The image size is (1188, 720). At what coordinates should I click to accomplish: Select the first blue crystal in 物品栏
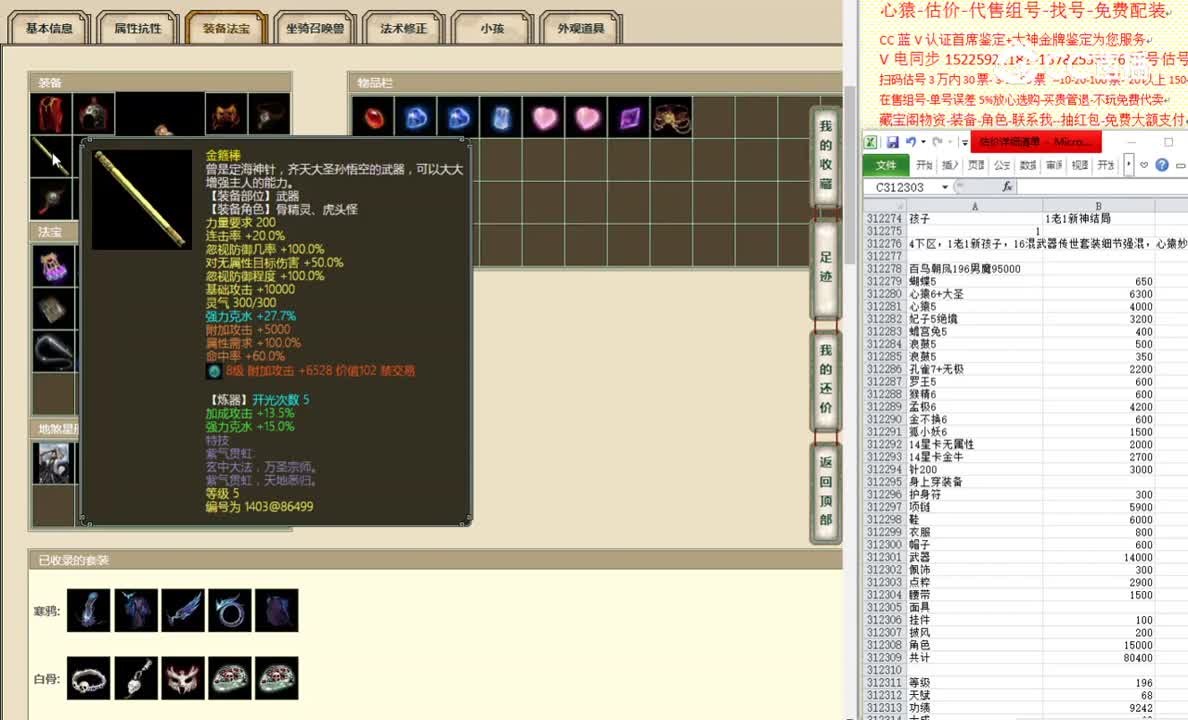coord(415,117)
